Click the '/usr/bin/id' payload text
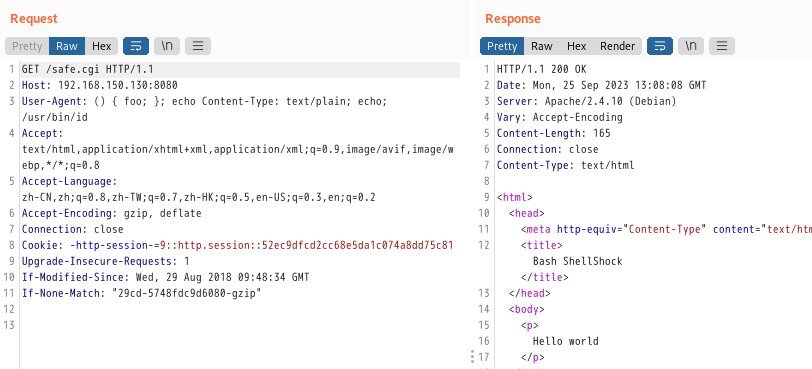812x369 pixels. (x=54, y=117)
